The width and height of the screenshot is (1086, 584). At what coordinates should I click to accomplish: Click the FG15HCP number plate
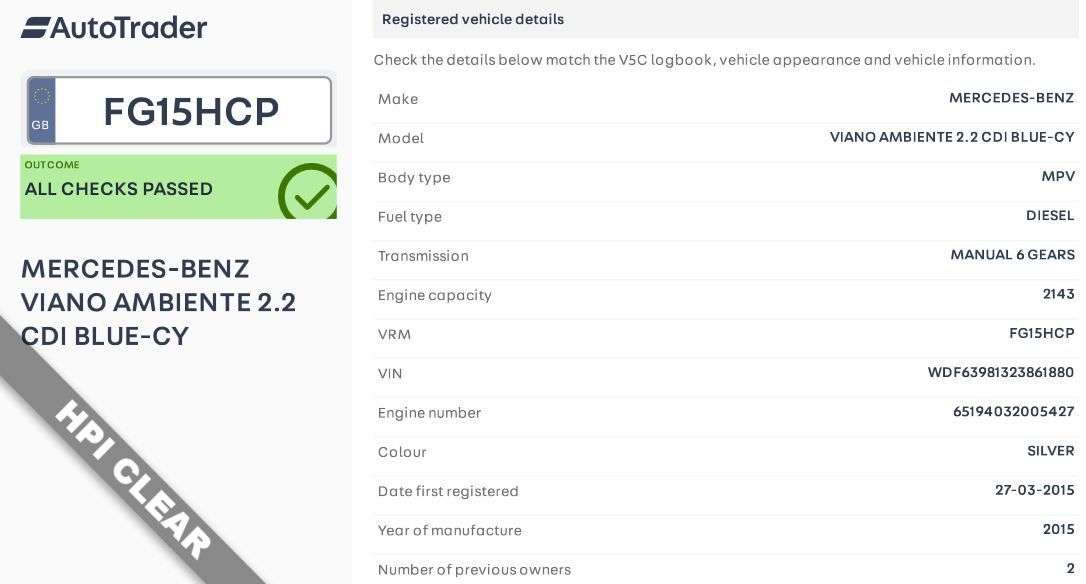tap(191, 111)
